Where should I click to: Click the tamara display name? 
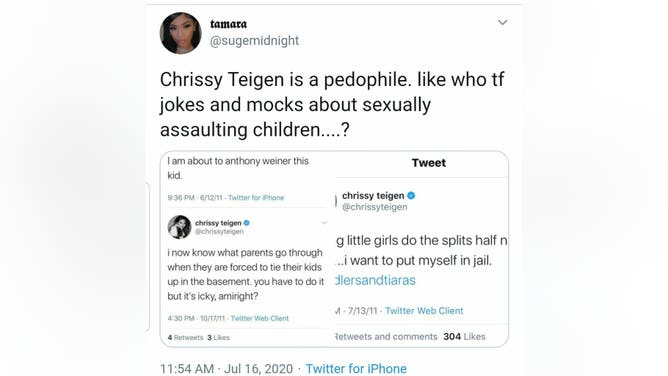228,24
